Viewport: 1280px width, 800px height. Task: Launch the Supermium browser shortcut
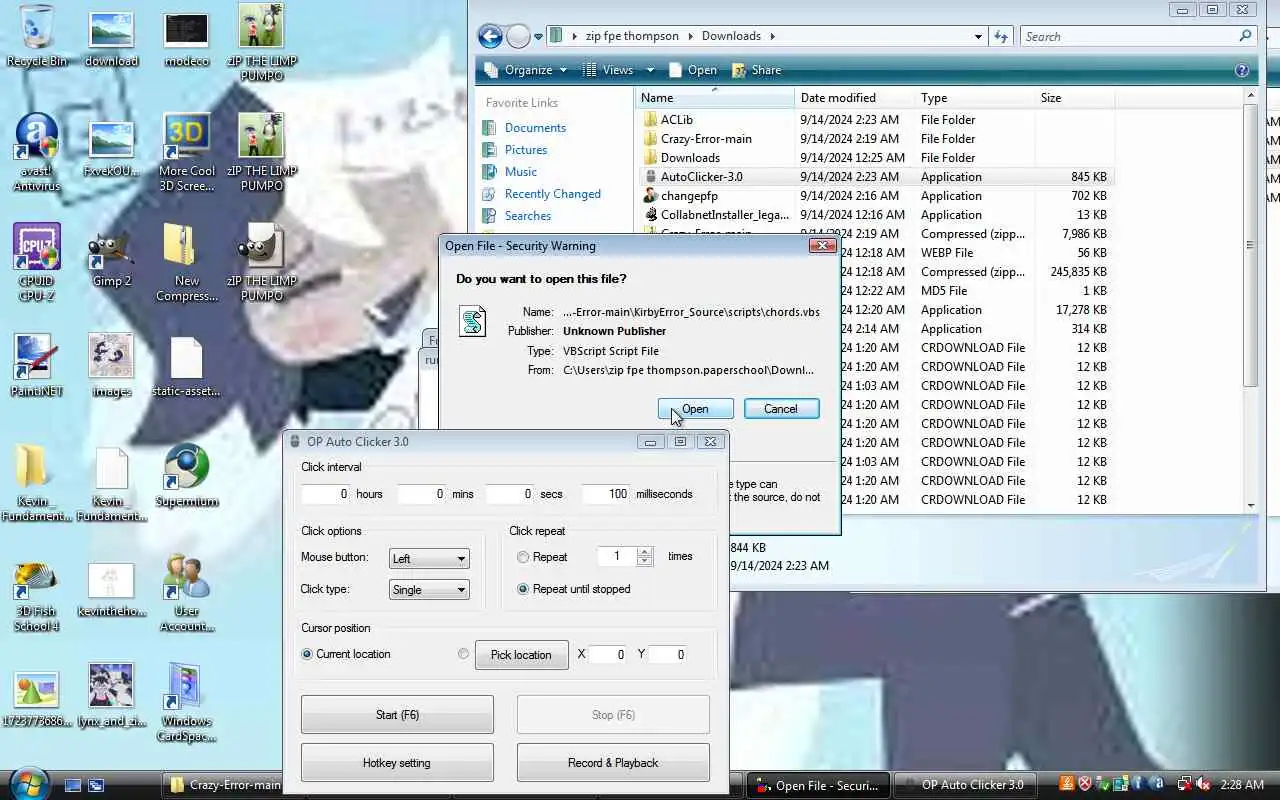[186, 475]
